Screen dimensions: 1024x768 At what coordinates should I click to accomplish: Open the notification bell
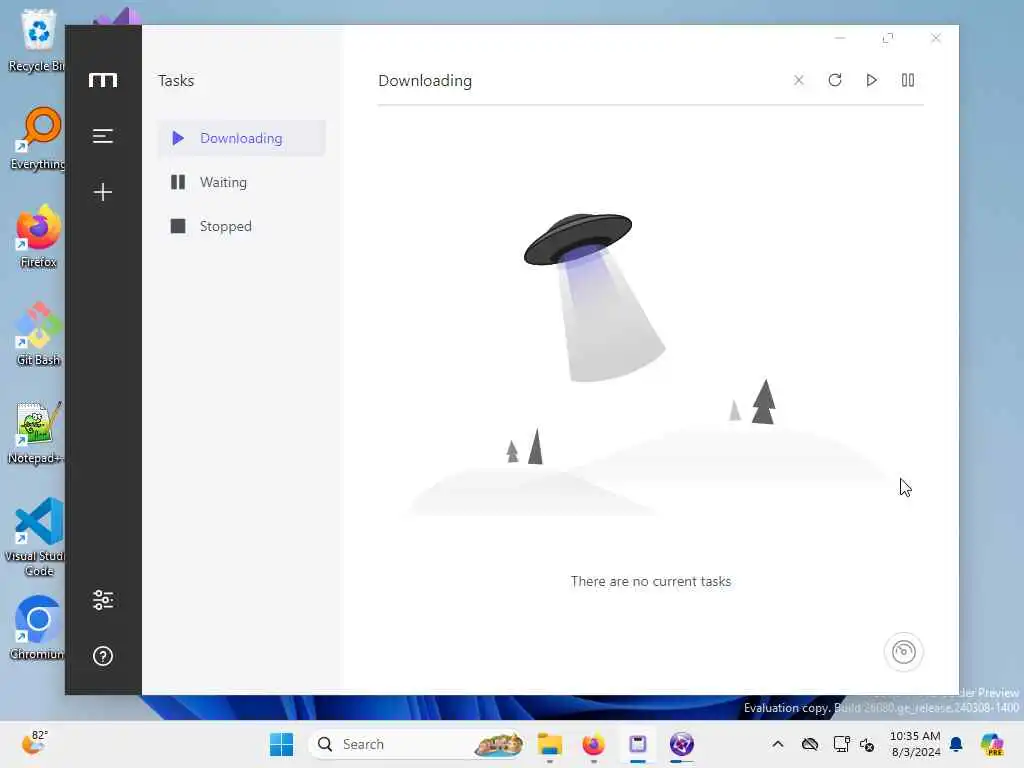pyautogui.click(x=956, y=744)
